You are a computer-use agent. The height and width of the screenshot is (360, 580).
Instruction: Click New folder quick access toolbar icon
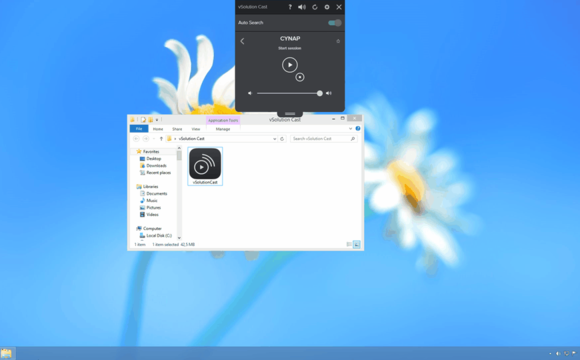click(x=151, y=120)
